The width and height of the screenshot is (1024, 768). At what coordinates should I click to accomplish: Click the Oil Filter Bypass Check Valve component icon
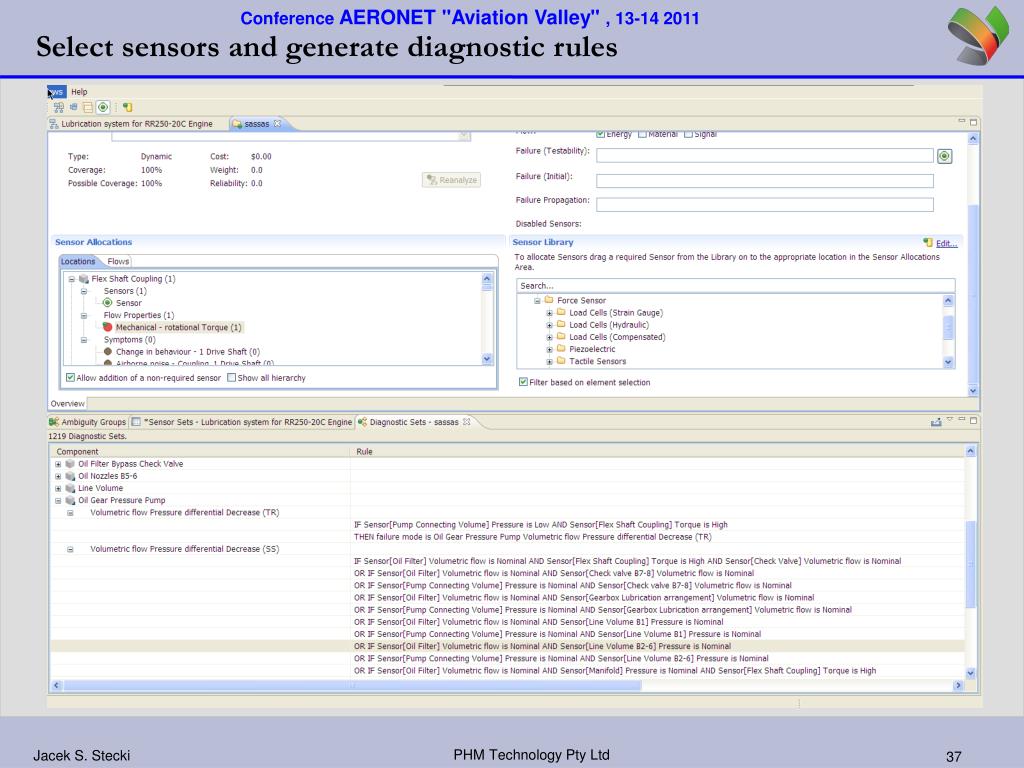70,464
